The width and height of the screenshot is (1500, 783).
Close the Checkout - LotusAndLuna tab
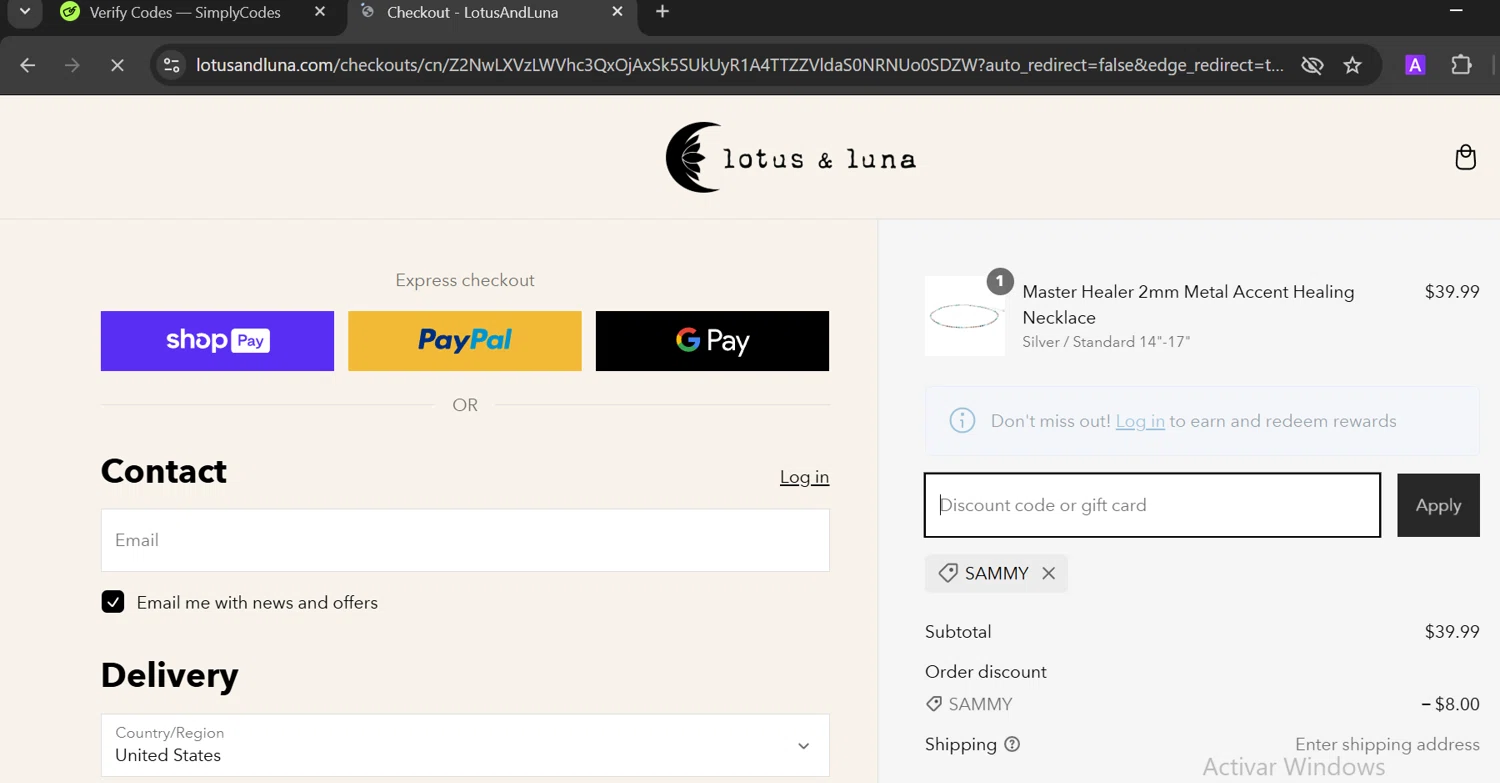(617, 12)
